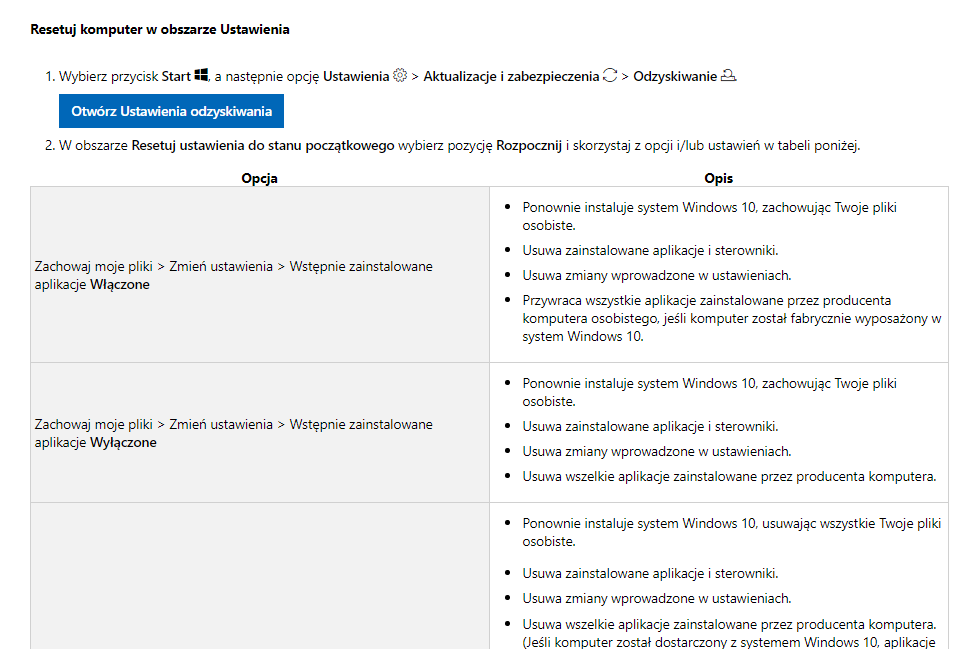Click the Windows Start logo icon

point(201,75)
